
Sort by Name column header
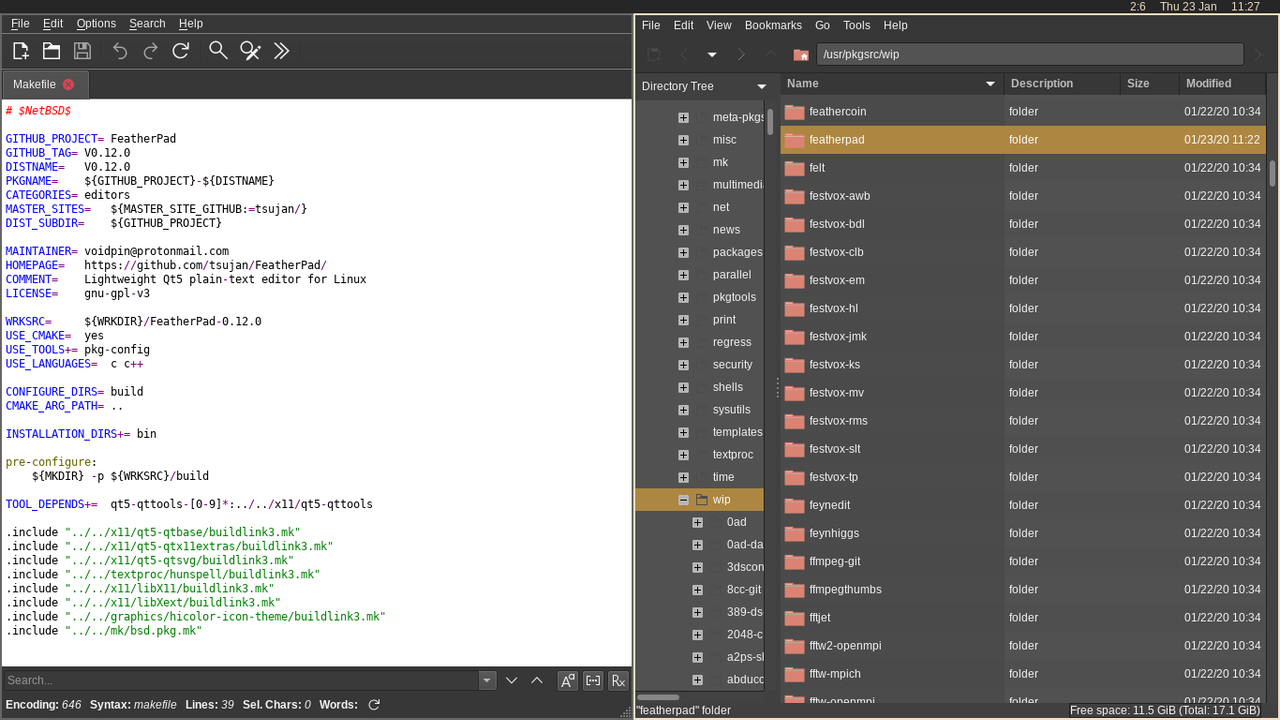point(892,84)
